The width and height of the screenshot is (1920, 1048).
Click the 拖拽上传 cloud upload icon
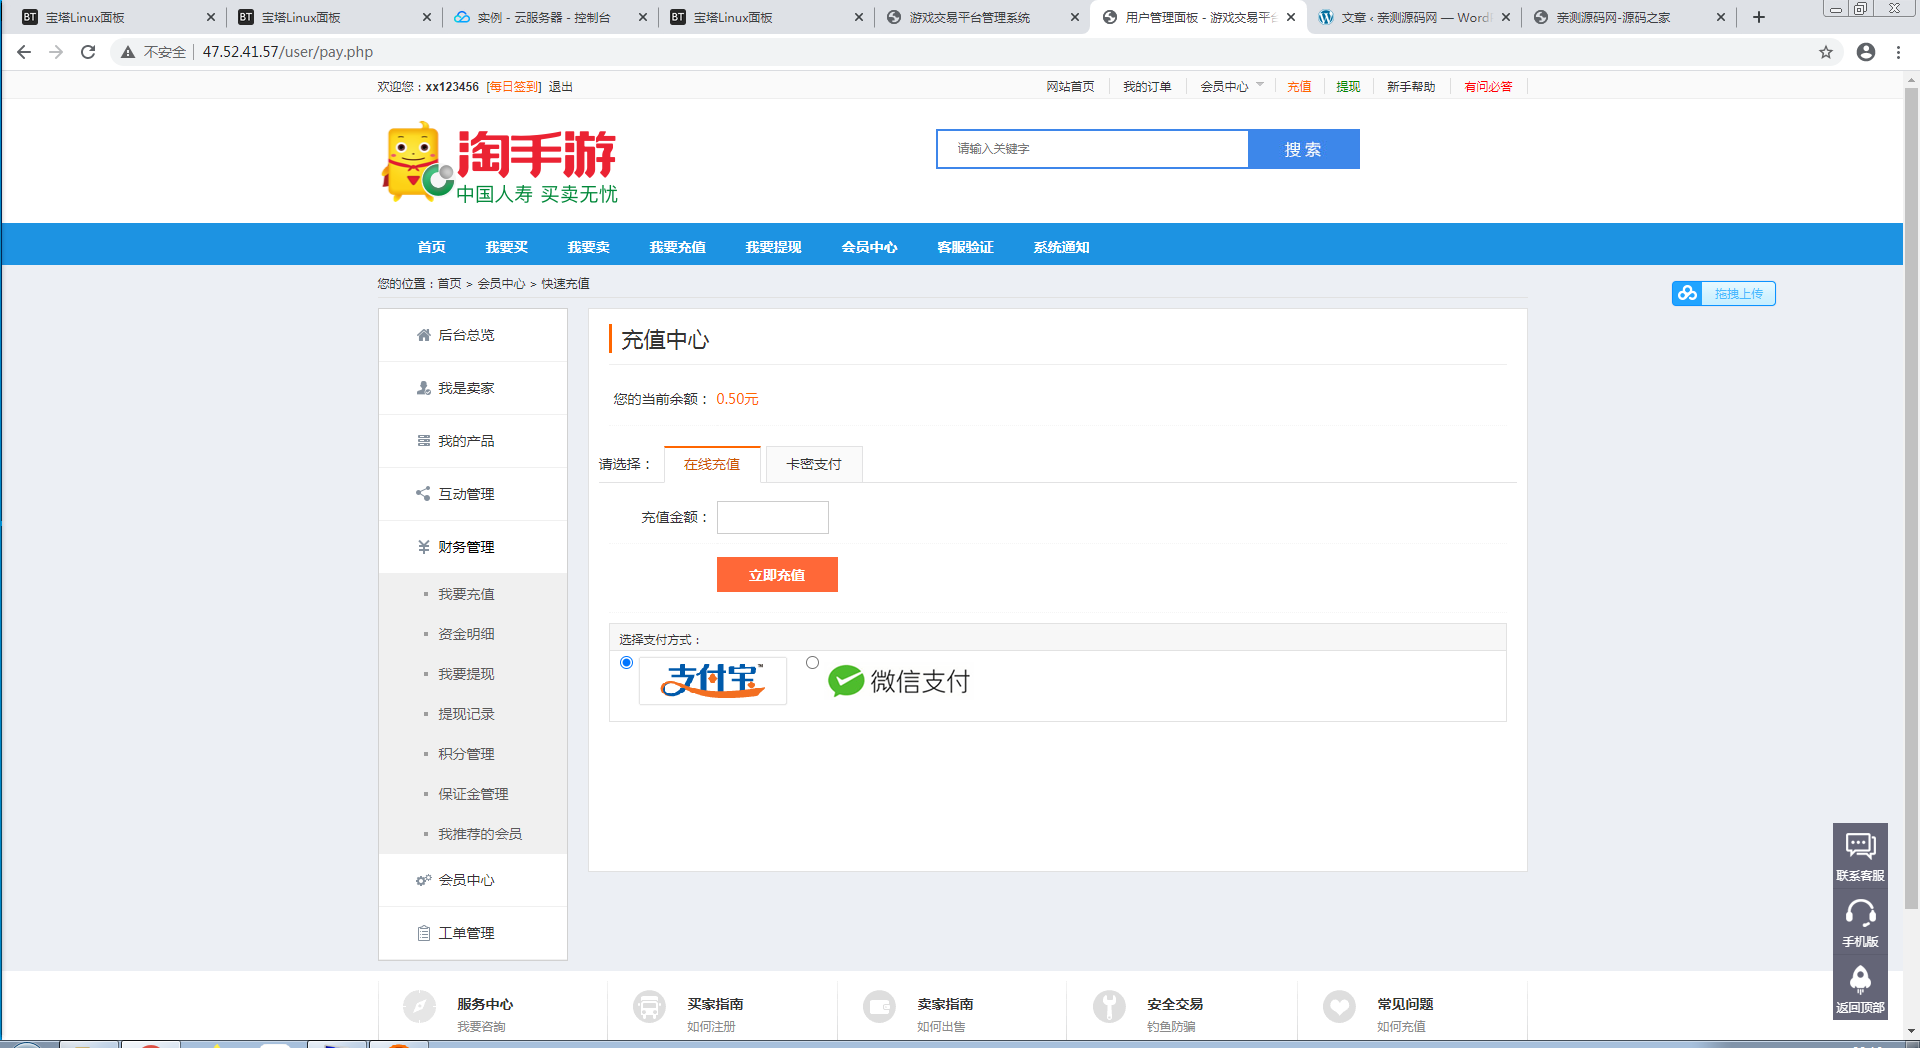(x=1687, y=293)
